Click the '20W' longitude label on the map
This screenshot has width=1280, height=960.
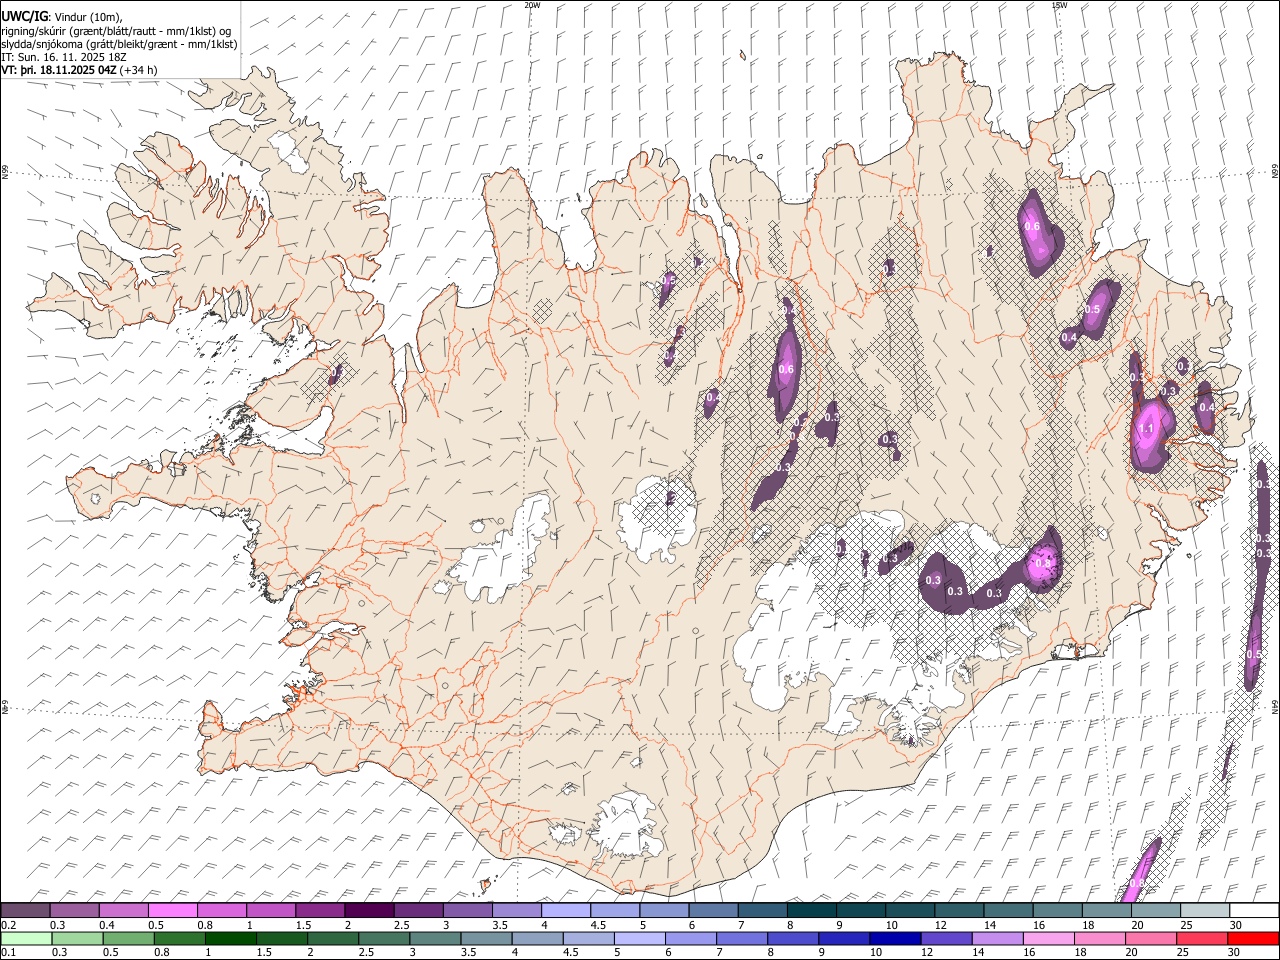point(532,5)
